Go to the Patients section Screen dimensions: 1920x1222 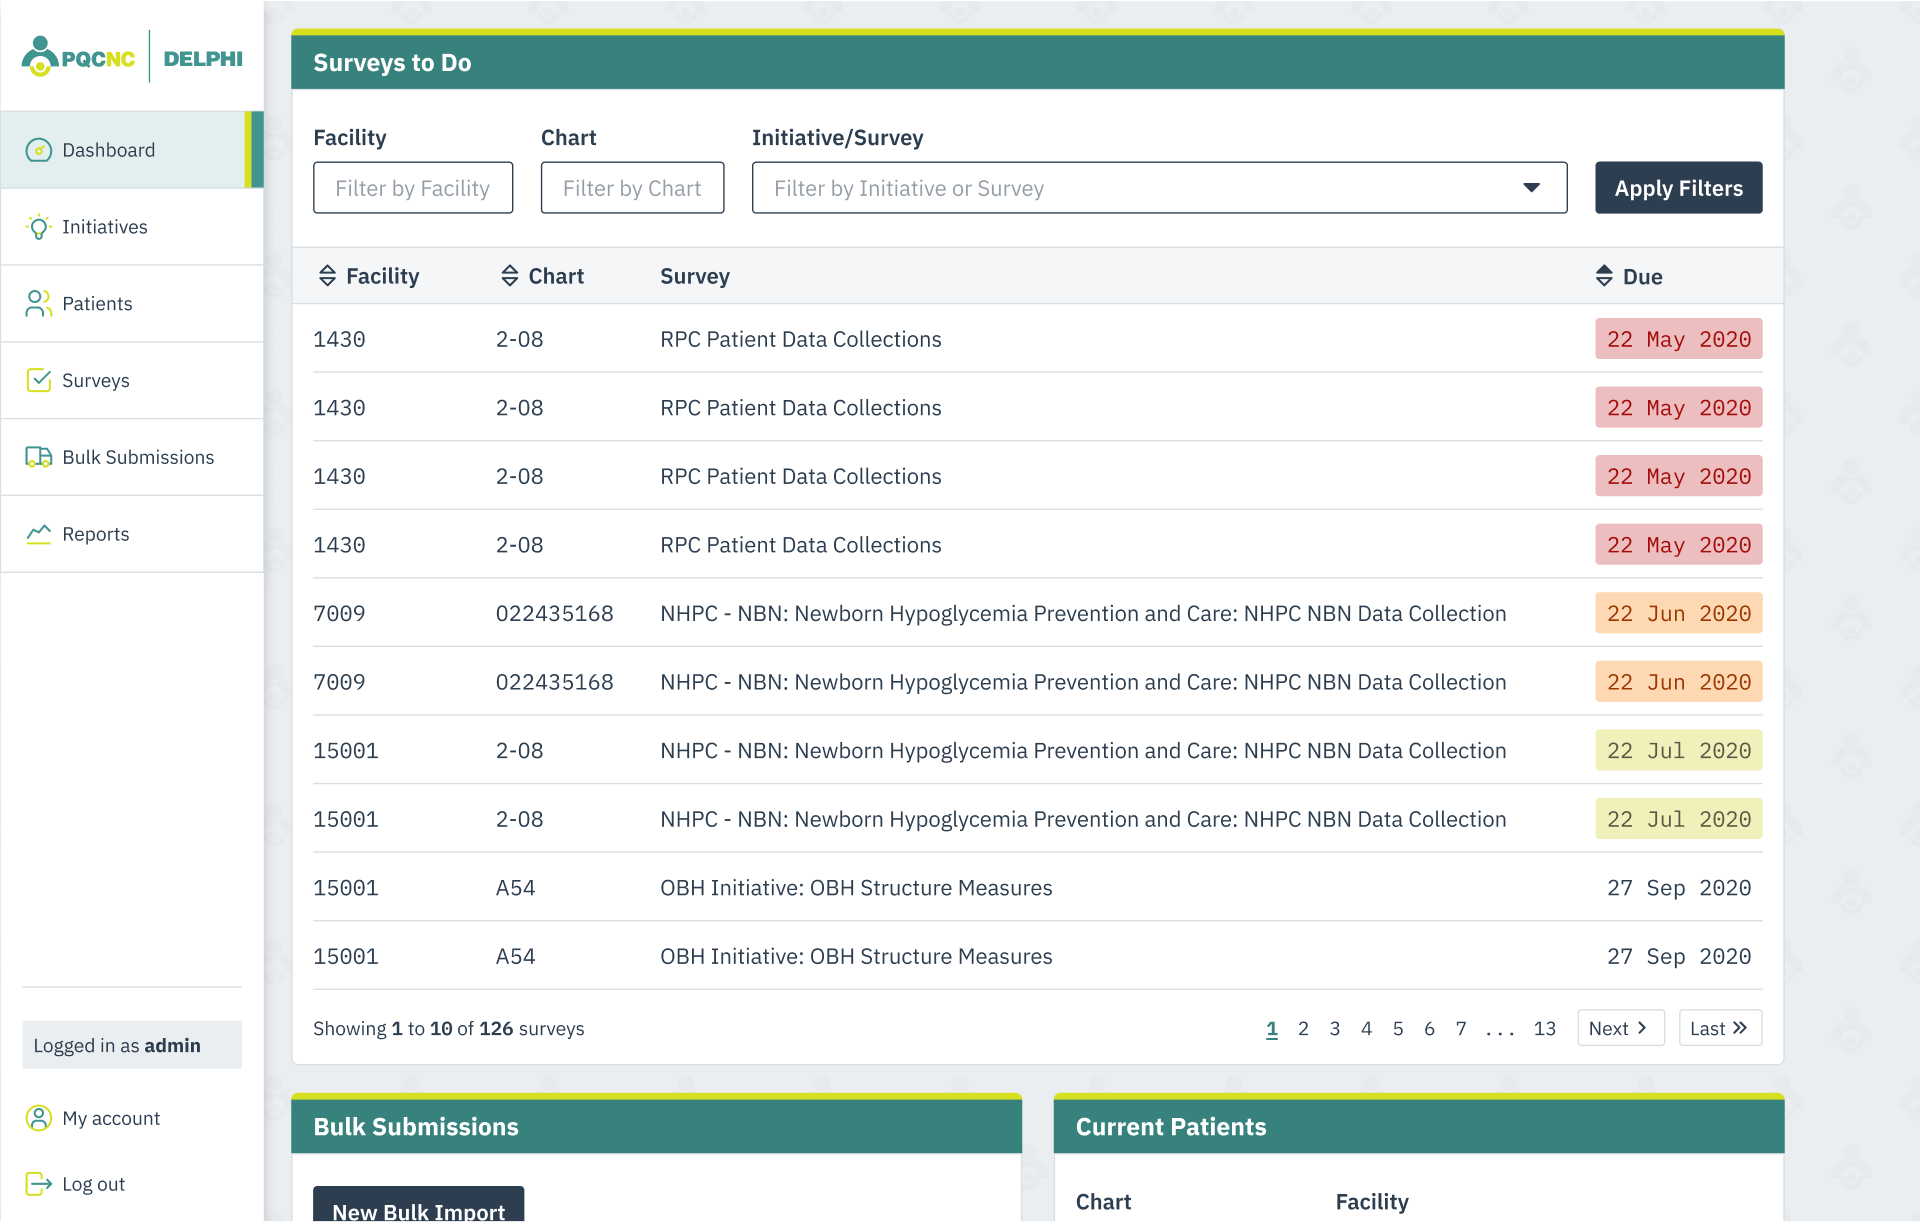coord(132,304)
